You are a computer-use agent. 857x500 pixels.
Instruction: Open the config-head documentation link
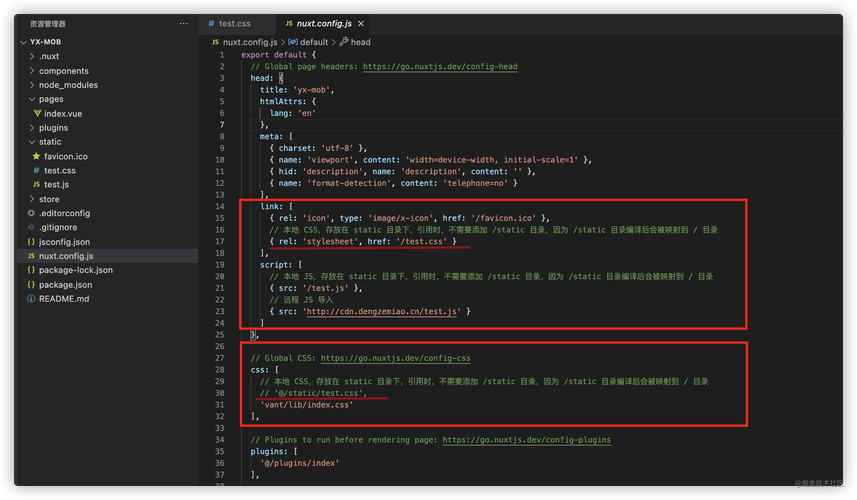click(440, 66)
